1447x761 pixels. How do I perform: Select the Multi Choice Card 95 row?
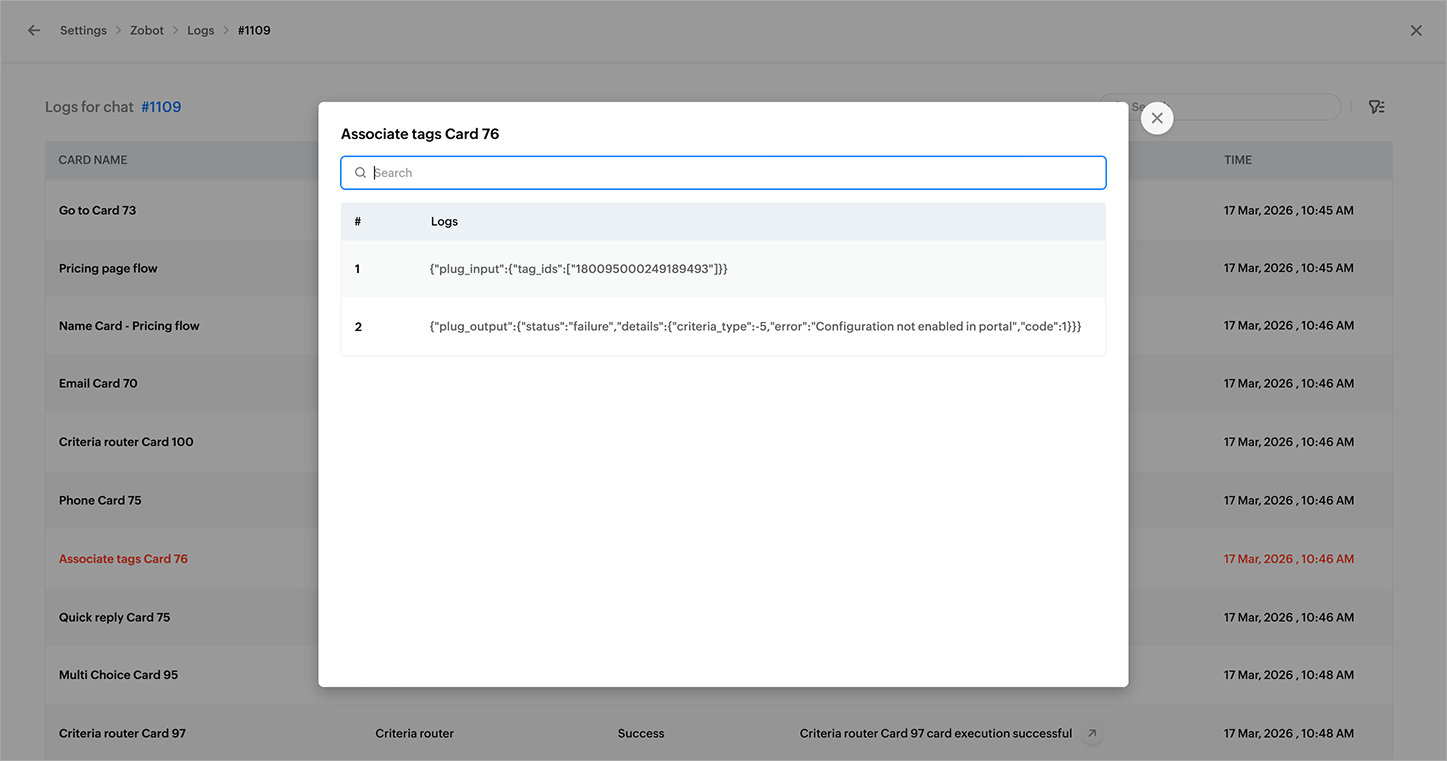point(718,675)
